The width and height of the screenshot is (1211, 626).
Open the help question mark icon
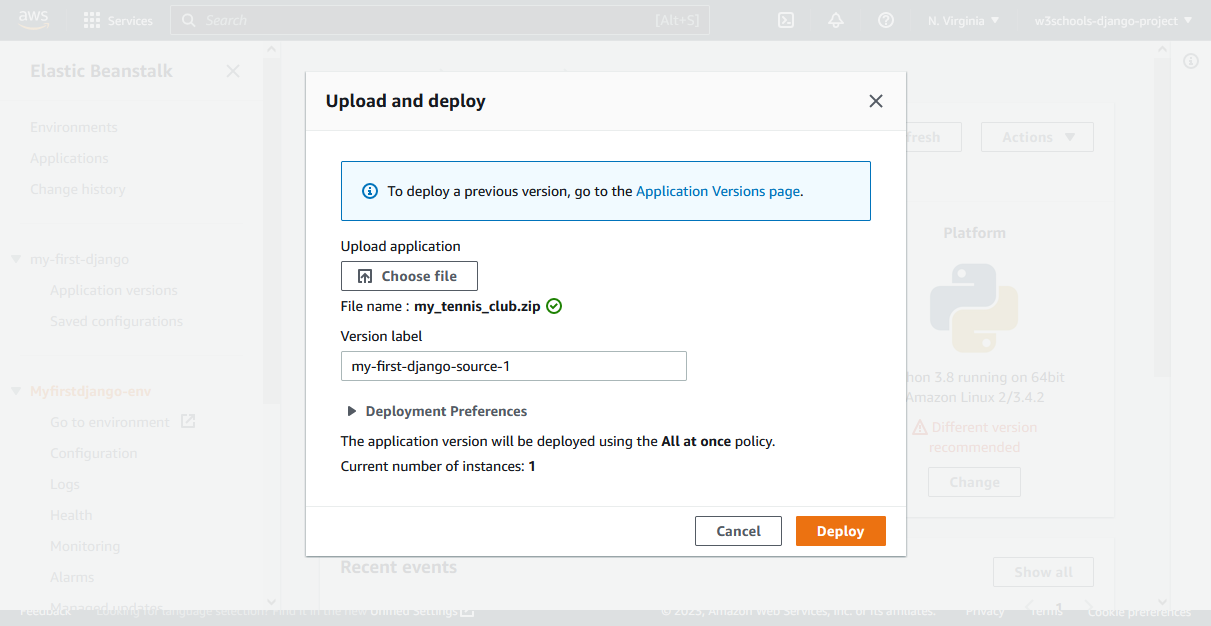pos(885,20)
